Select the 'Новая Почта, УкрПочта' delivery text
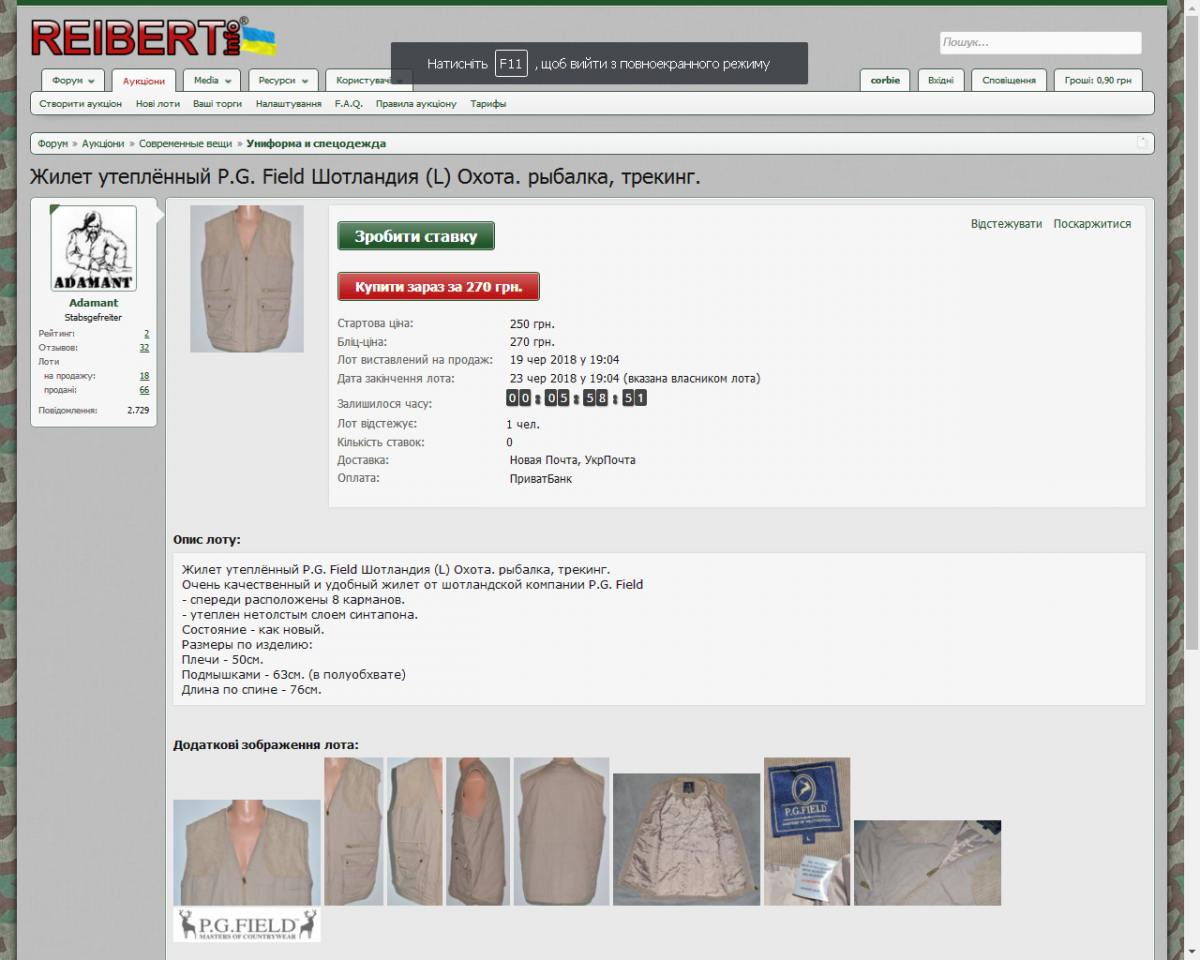Viewport: 1200px width, 960px height. click(573, 460)
